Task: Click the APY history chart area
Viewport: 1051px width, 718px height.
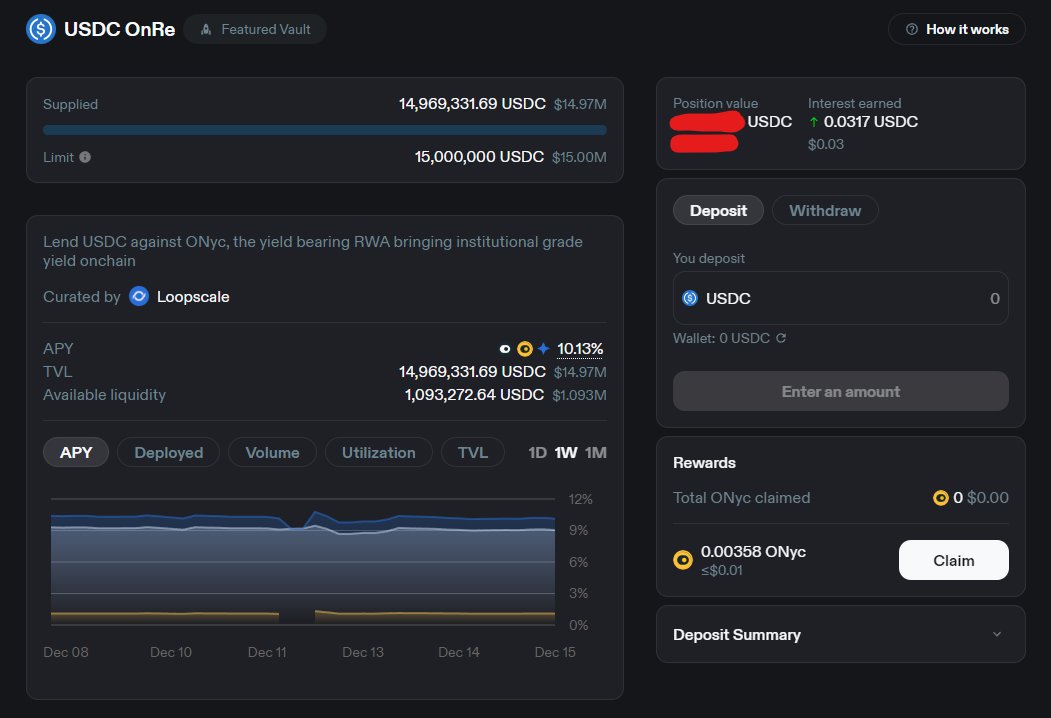Action: [x=303, y=562]
